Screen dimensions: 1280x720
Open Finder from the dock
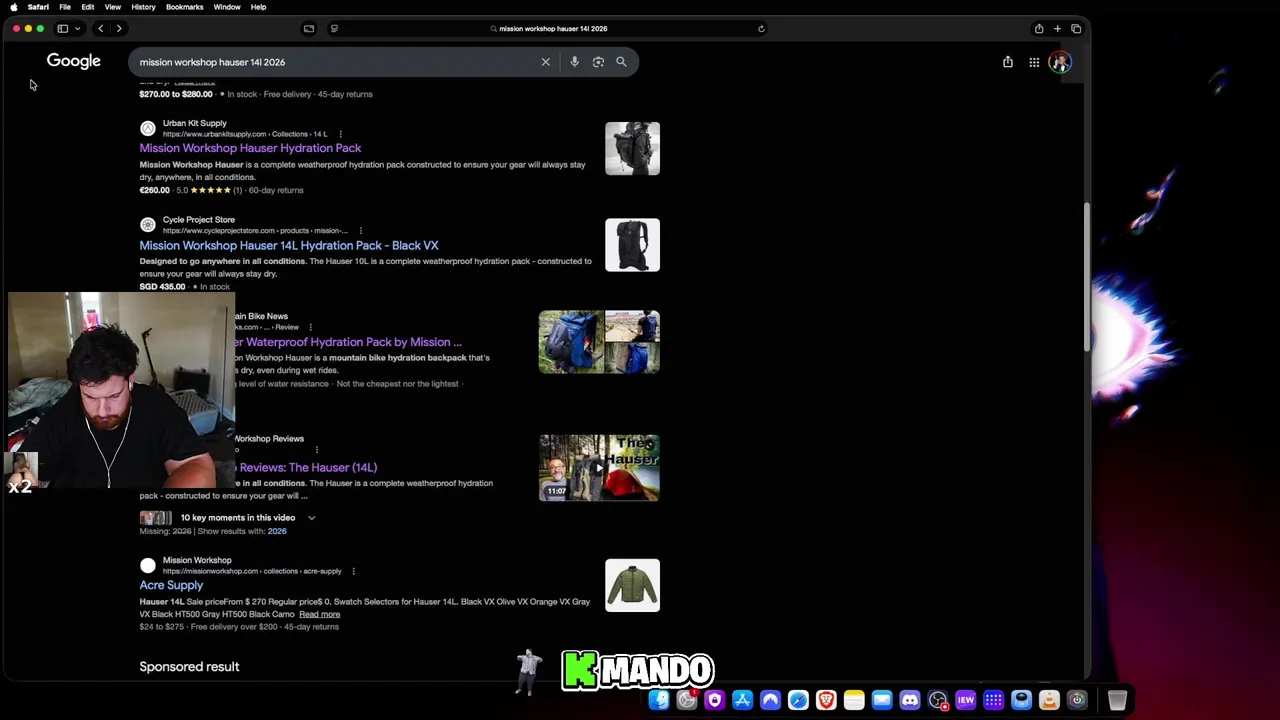(x=658, y=700)
